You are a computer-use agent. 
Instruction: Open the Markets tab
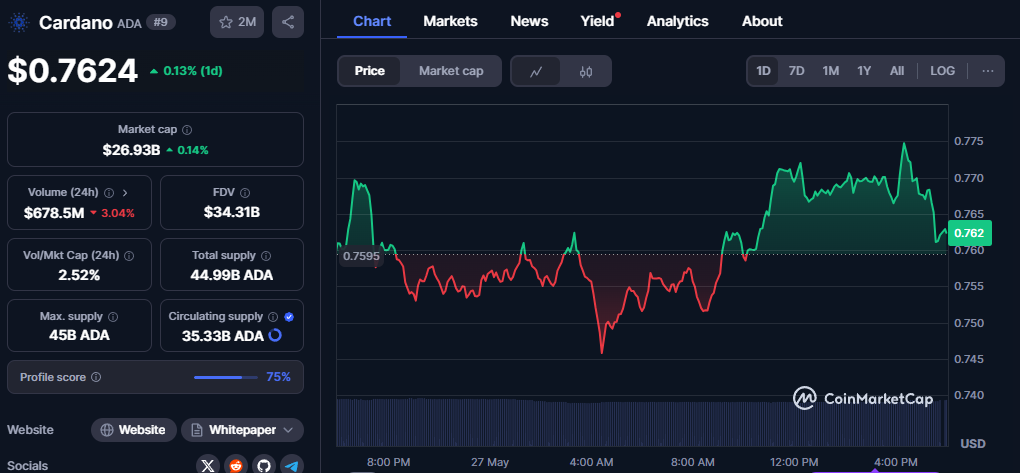[450, 21]
